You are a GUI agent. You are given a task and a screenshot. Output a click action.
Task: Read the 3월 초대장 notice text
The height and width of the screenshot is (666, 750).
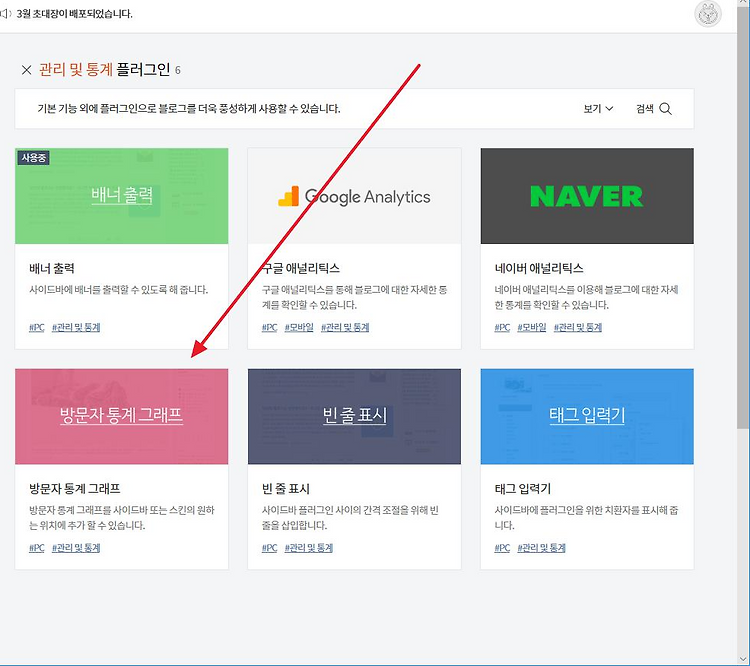[x=74, y=14]
